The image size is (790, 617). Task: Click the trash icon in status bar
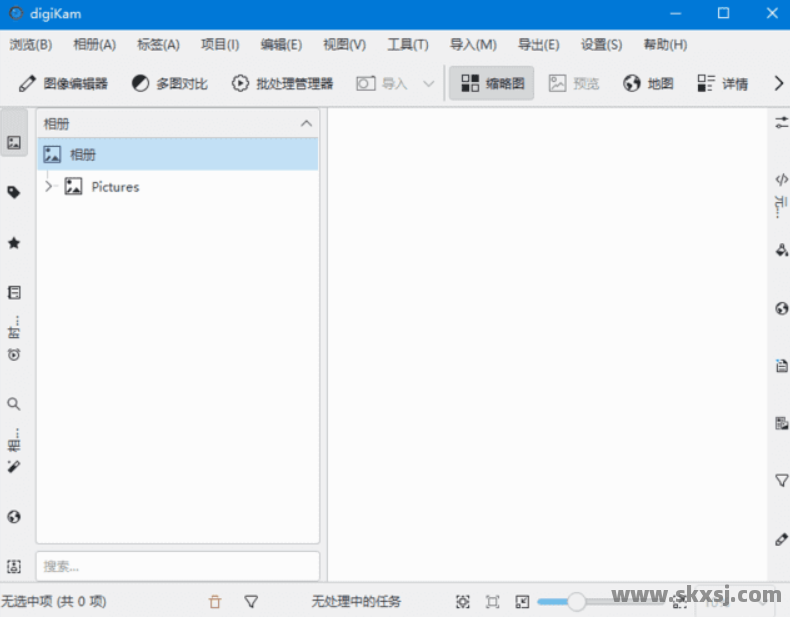point(215,601)
